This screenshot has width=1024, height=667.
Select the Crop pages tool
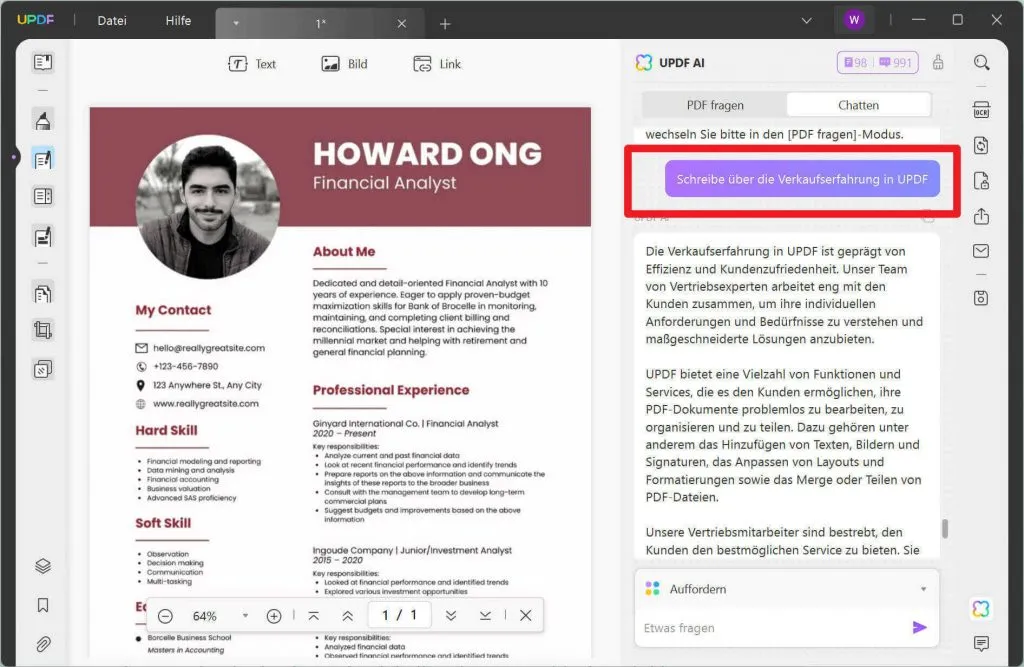[x=43, y=331]
